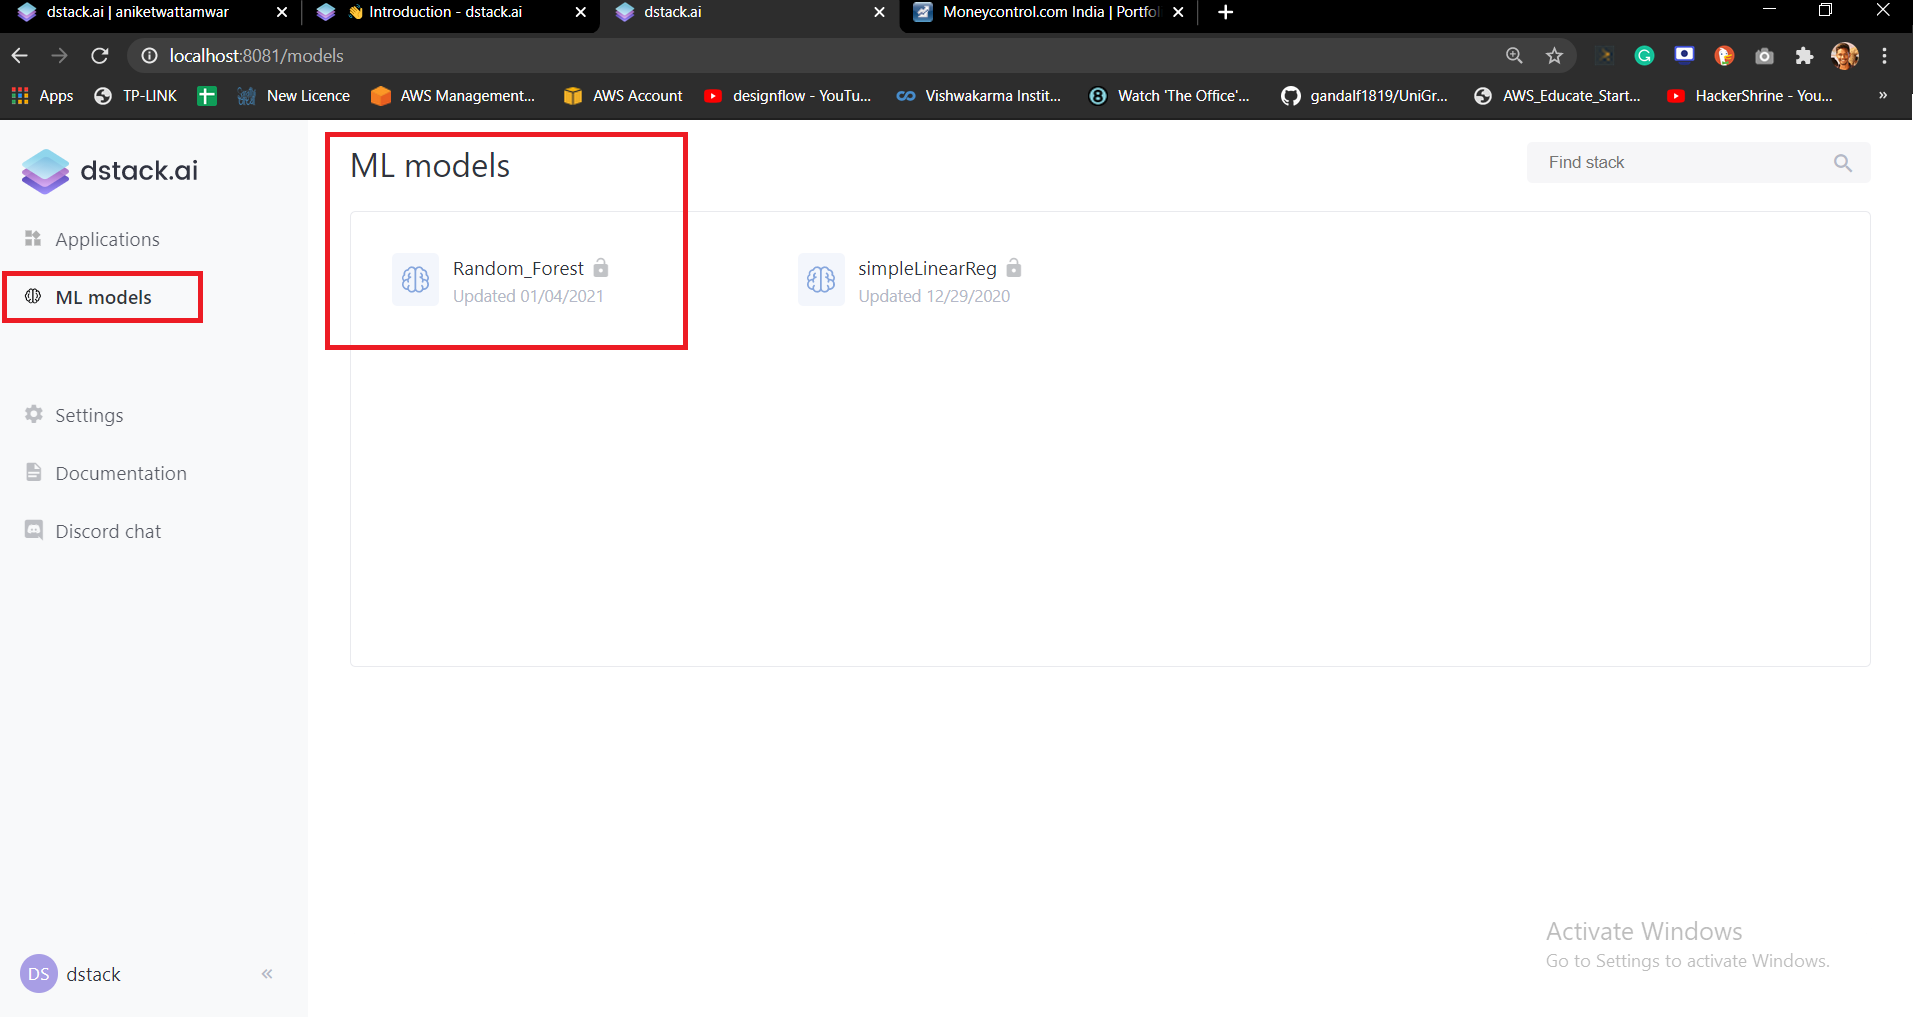Open Settings from the sidebar

89,415
